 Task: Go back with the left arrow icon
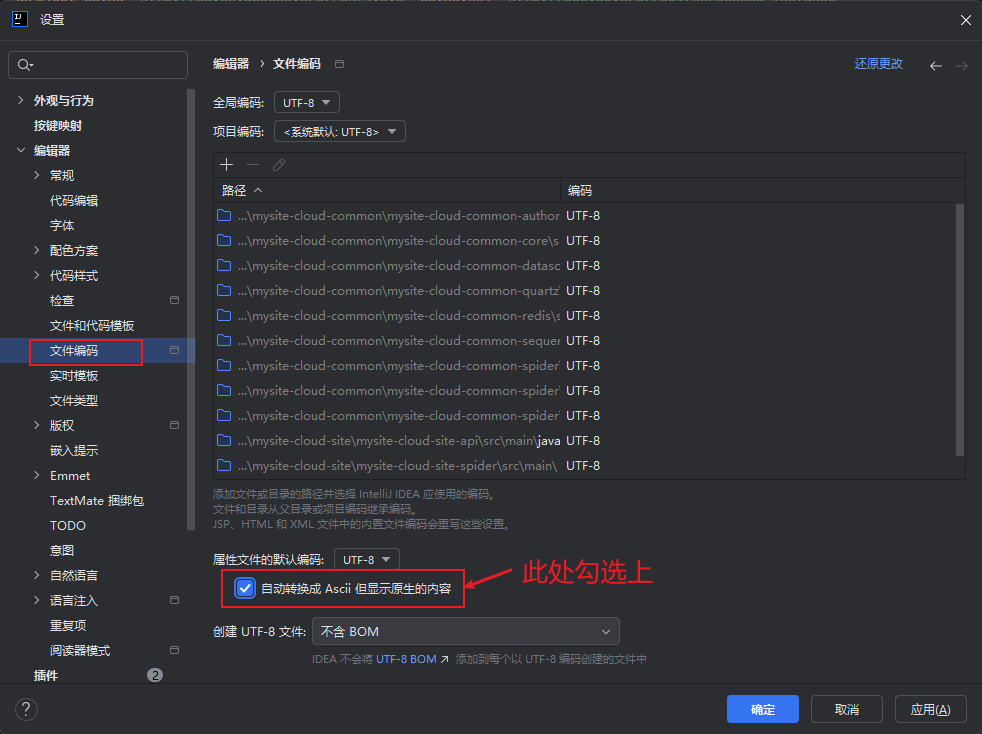pyautogui.click(x=936, y=66)
